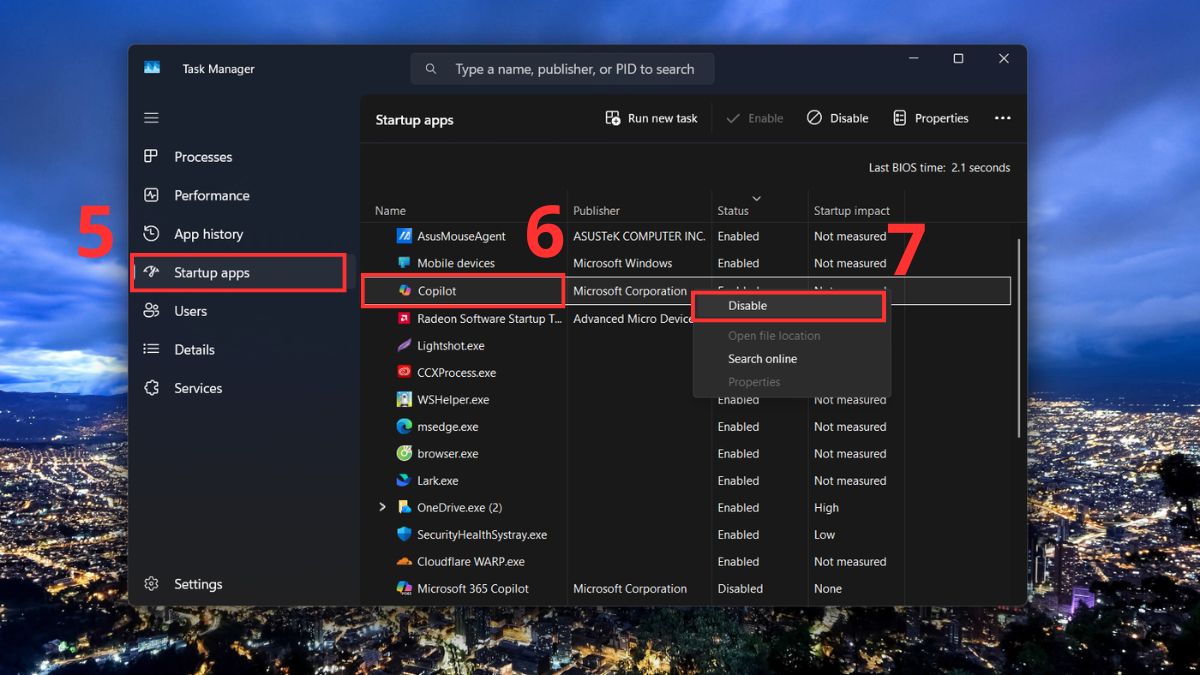Screen dimensions: 1200x675
Task: Click the Lark.exe app icon
Action: click(x=404, y=480)
